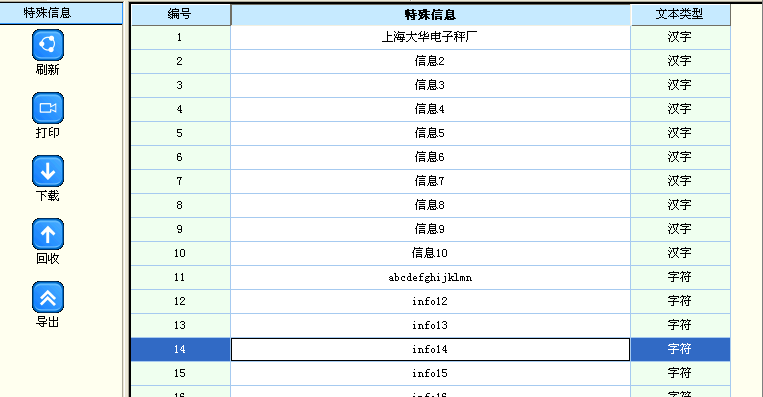763x397 pixels.
Task: Select the 特殊信息 sidebar panel header
Action: click(x=61, y=13)
